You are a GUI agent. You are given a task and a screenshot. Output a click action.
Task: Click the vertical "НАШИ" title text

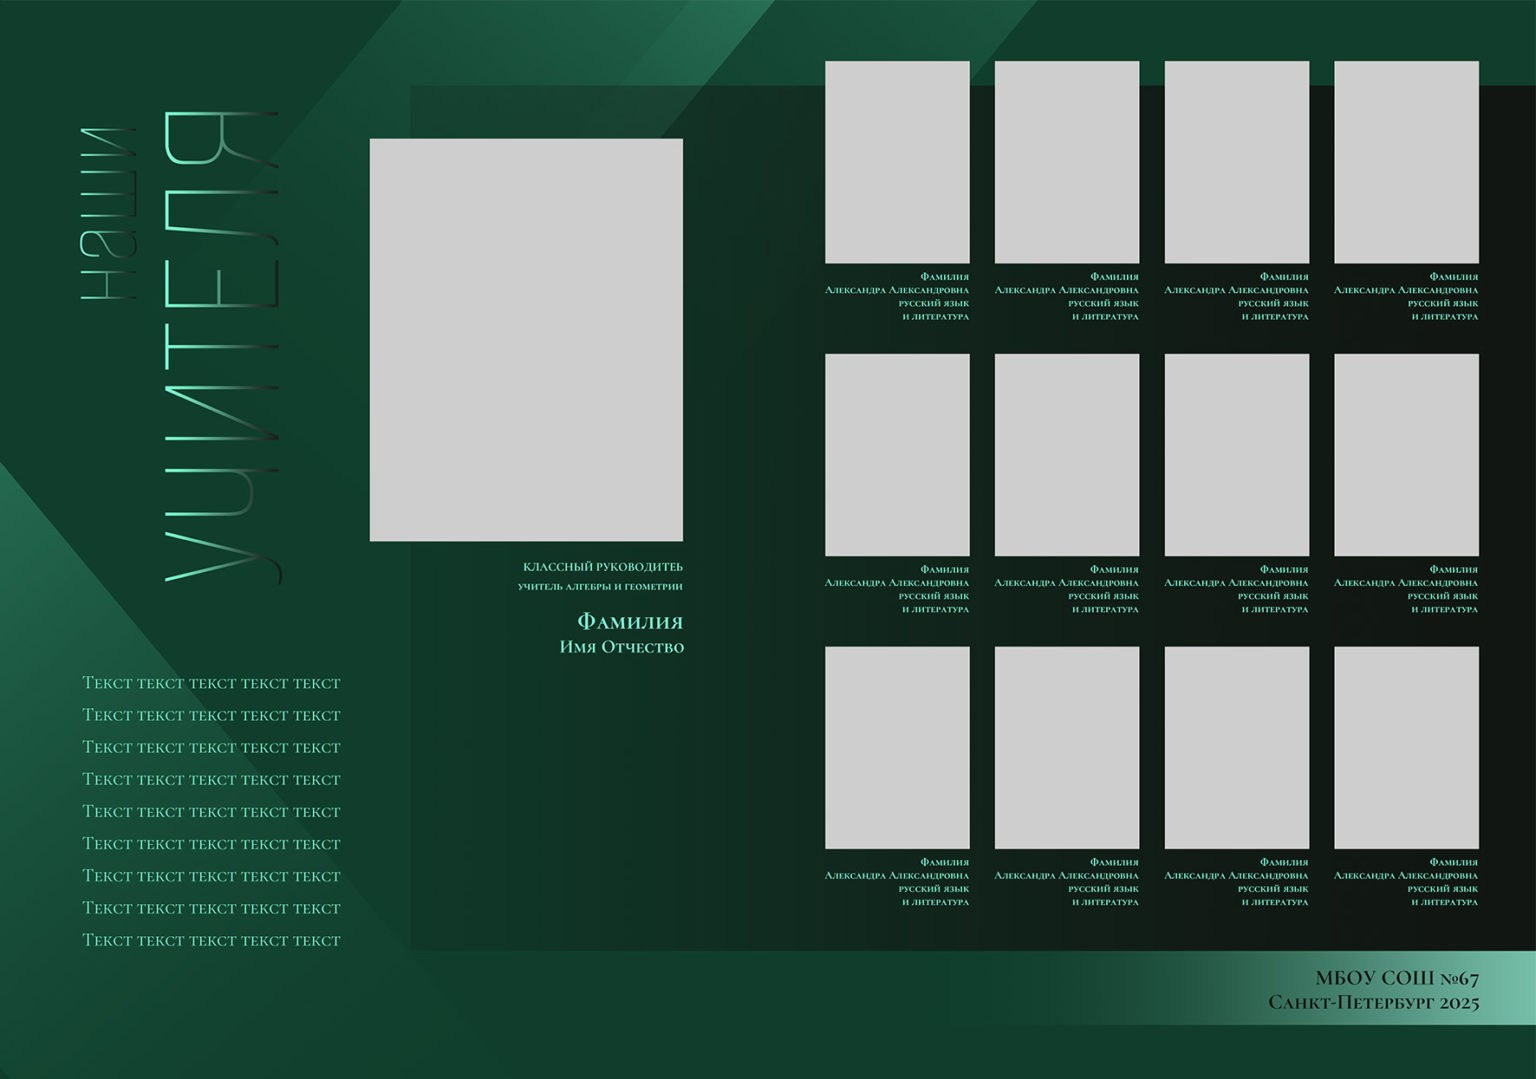pyautogui.click(x=107, y=214)
